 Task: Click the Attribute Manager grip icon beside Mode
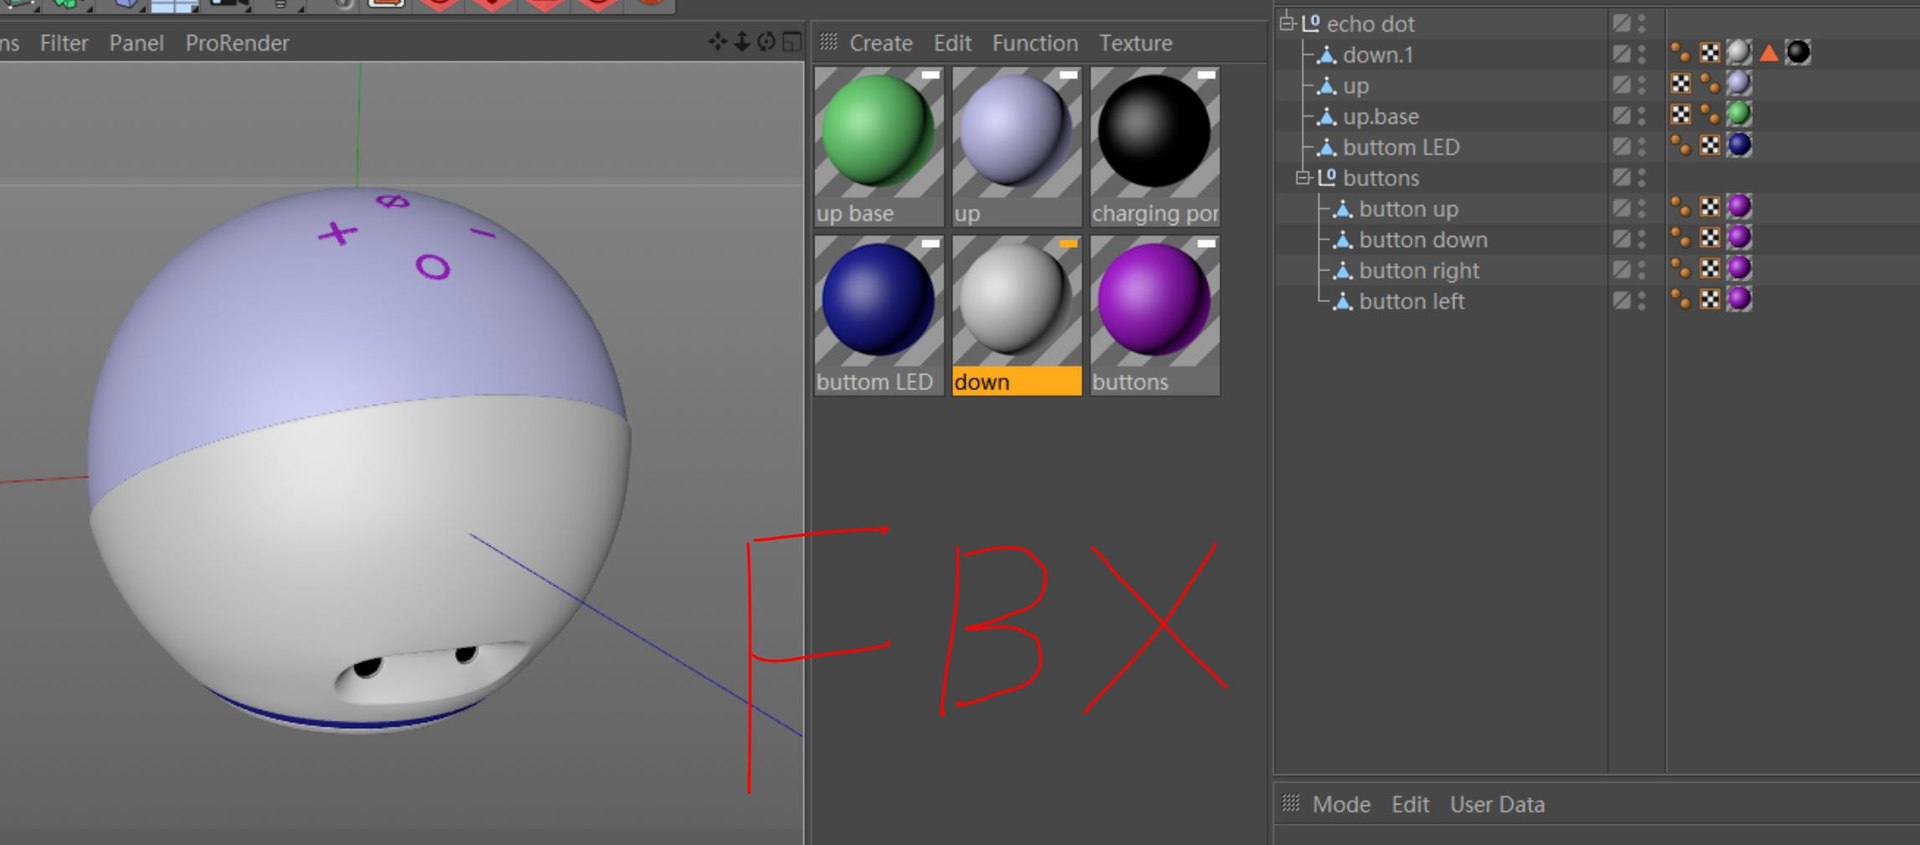coord(1291,803)
